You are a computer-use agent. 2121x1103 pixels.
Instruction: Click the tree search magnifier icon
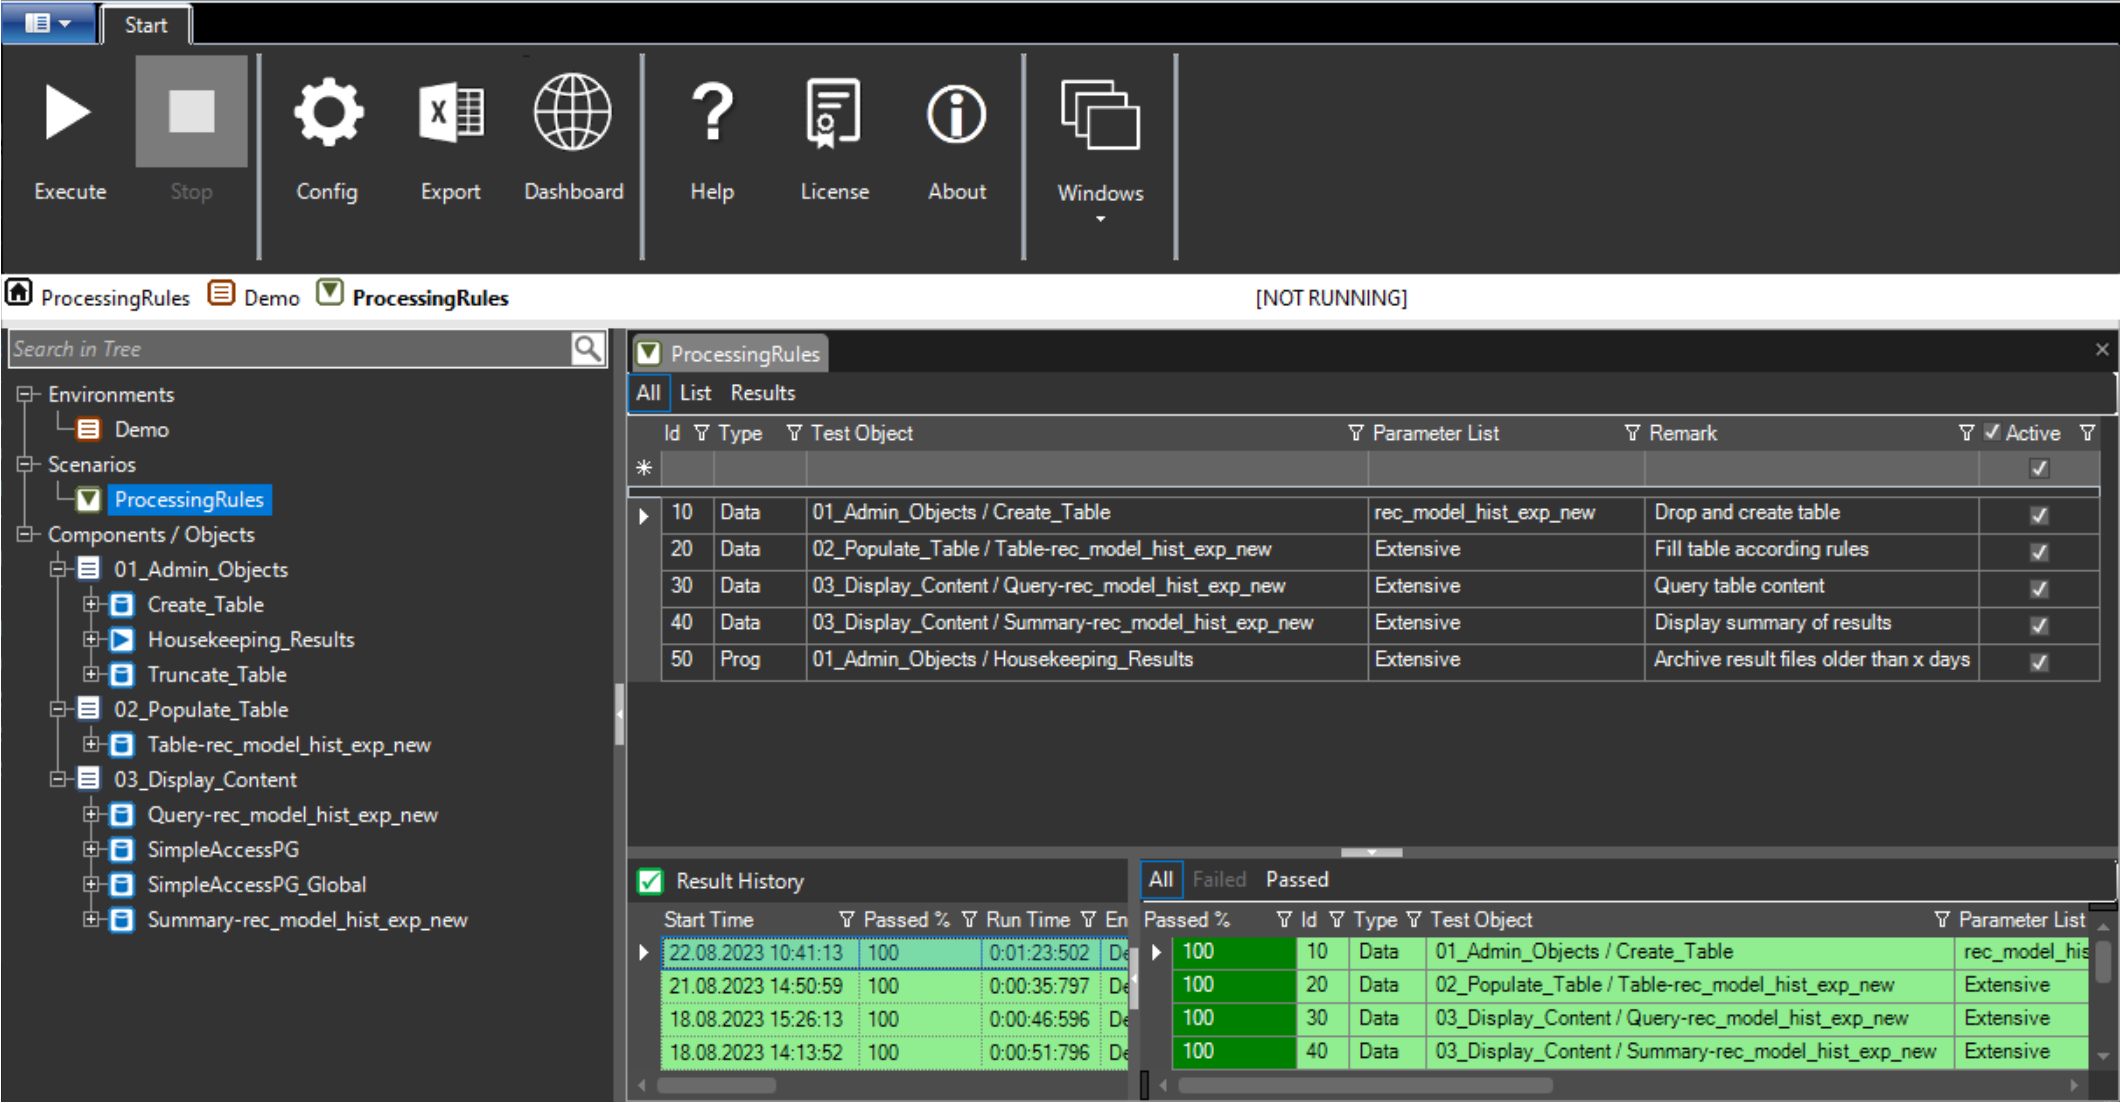click(586, 348)
